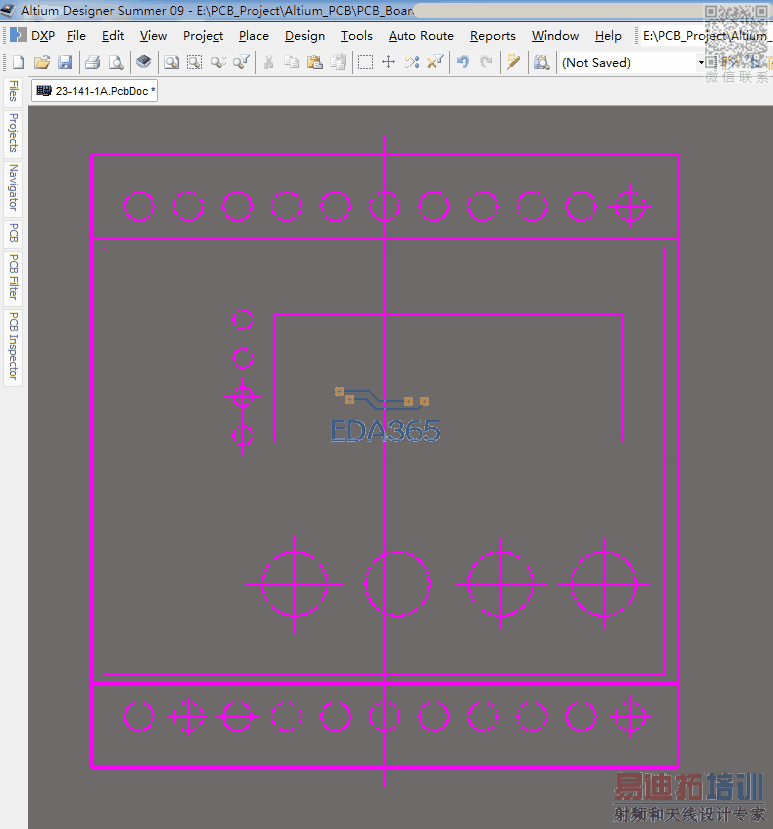Create a new document icon

tap(19, 62)
